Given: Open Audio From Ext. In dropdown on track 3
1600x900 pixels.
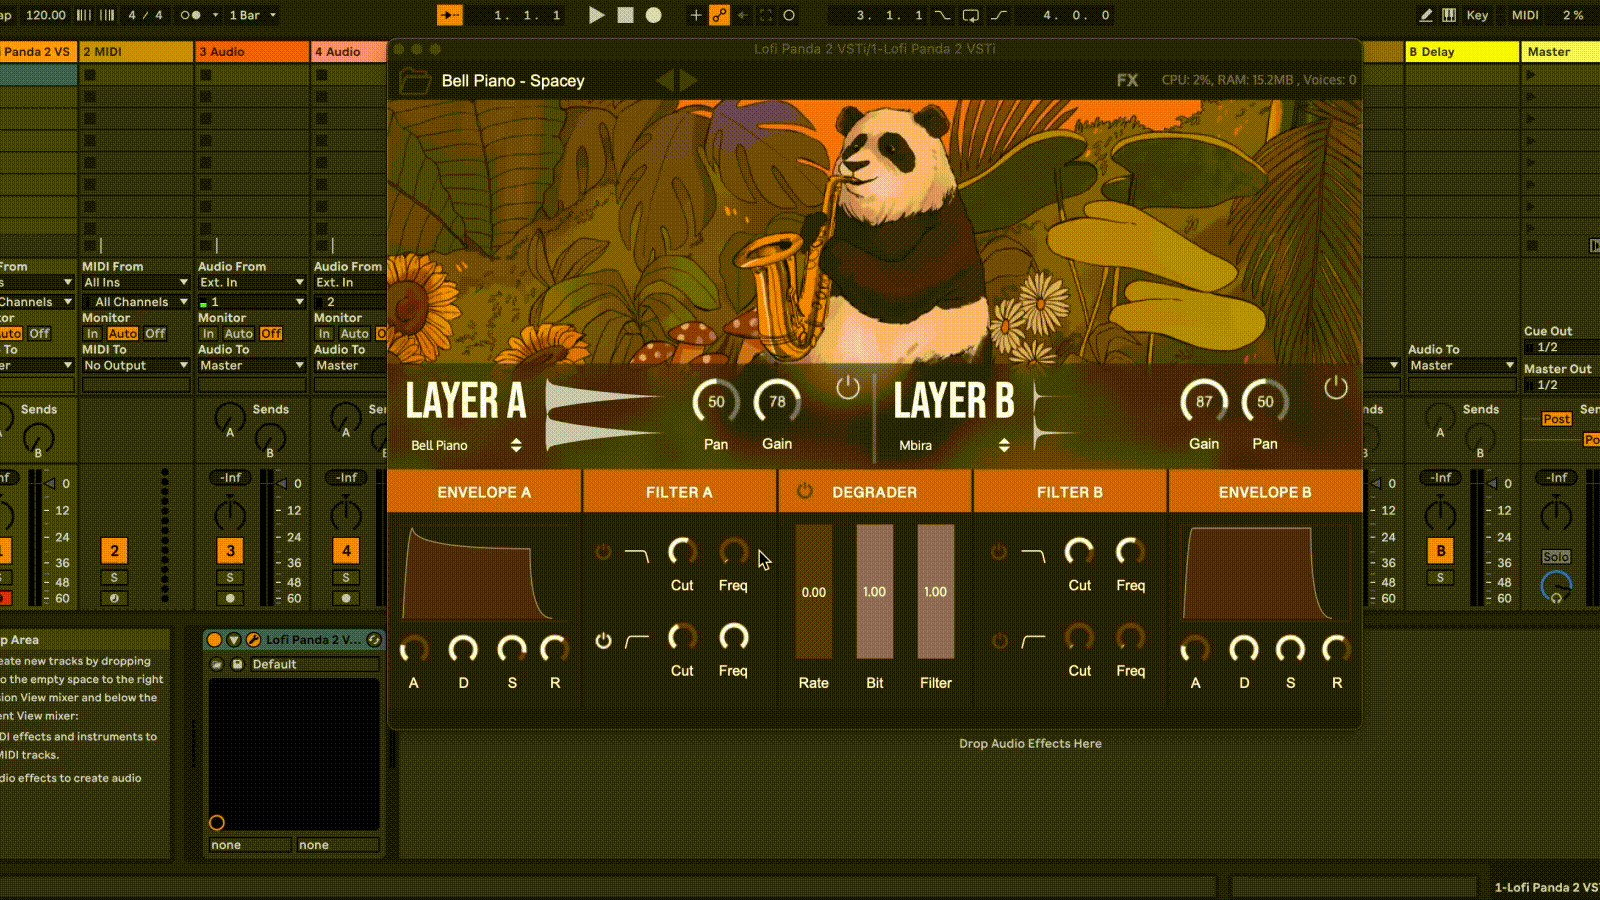Looking at the screenshot, I should pos(252,283).
